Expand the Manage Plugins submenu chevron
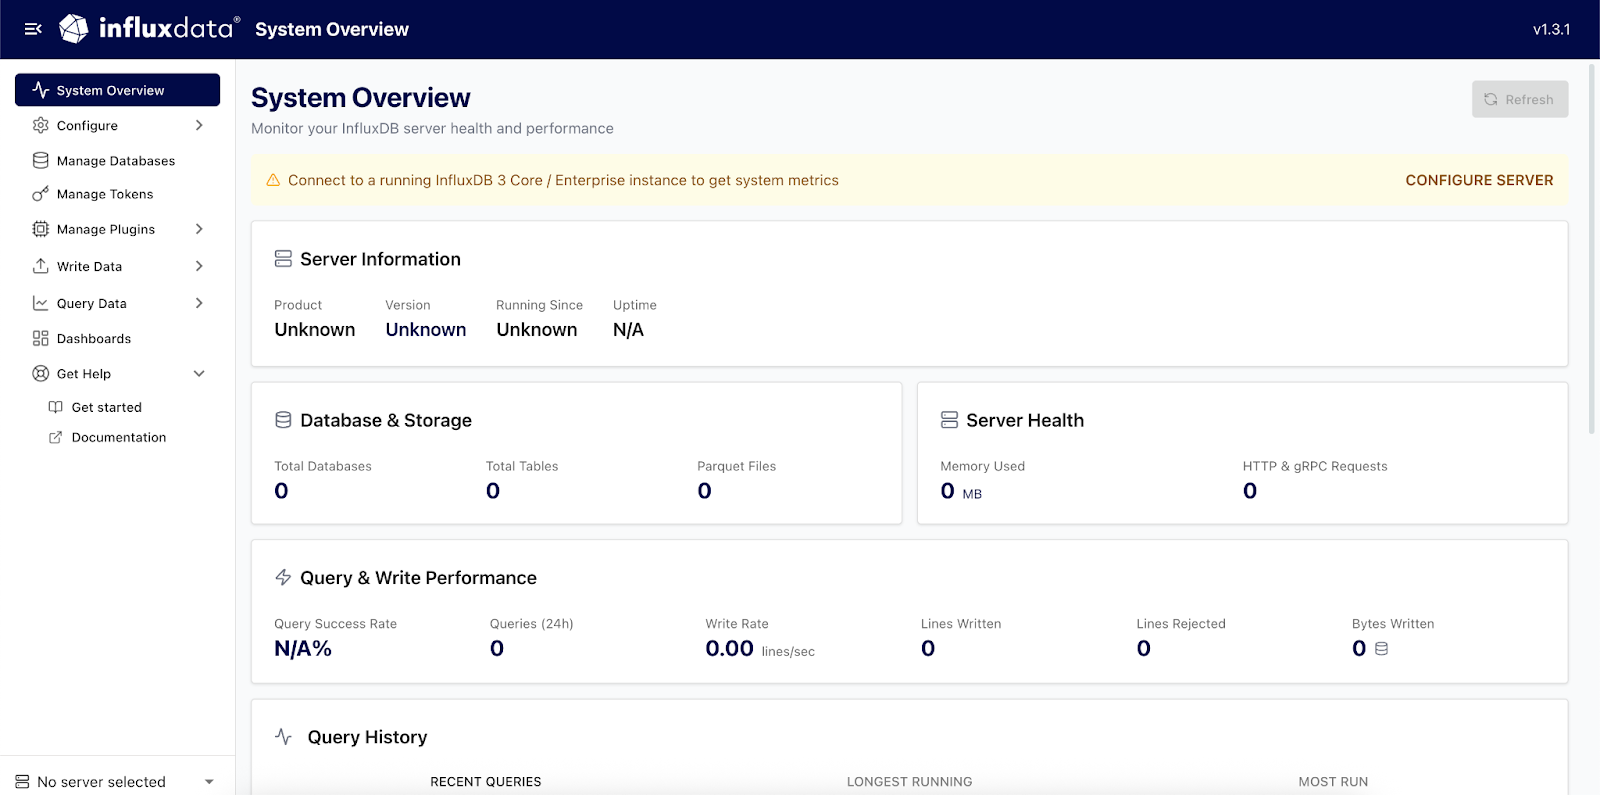Screen dimensions: 1600x795 [199, 229]
